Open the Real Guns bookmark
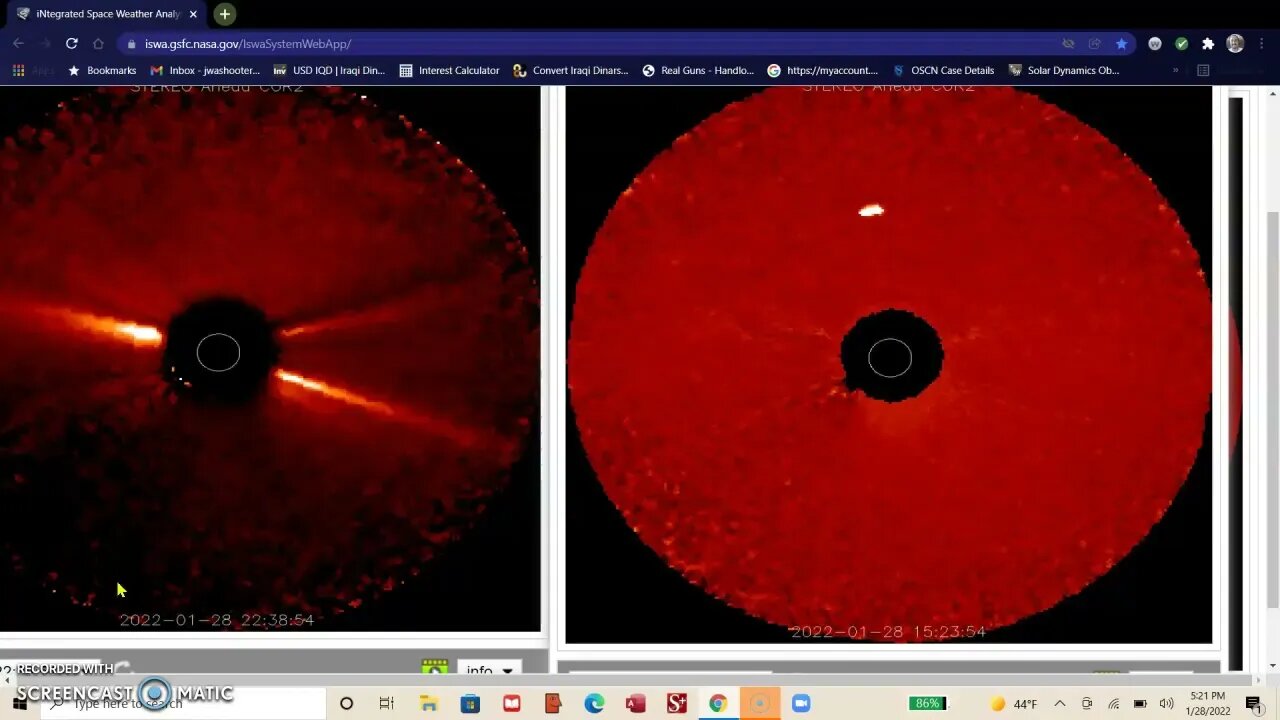The height and width of the screenshot is (720, 1280). [x=698, y=71]
